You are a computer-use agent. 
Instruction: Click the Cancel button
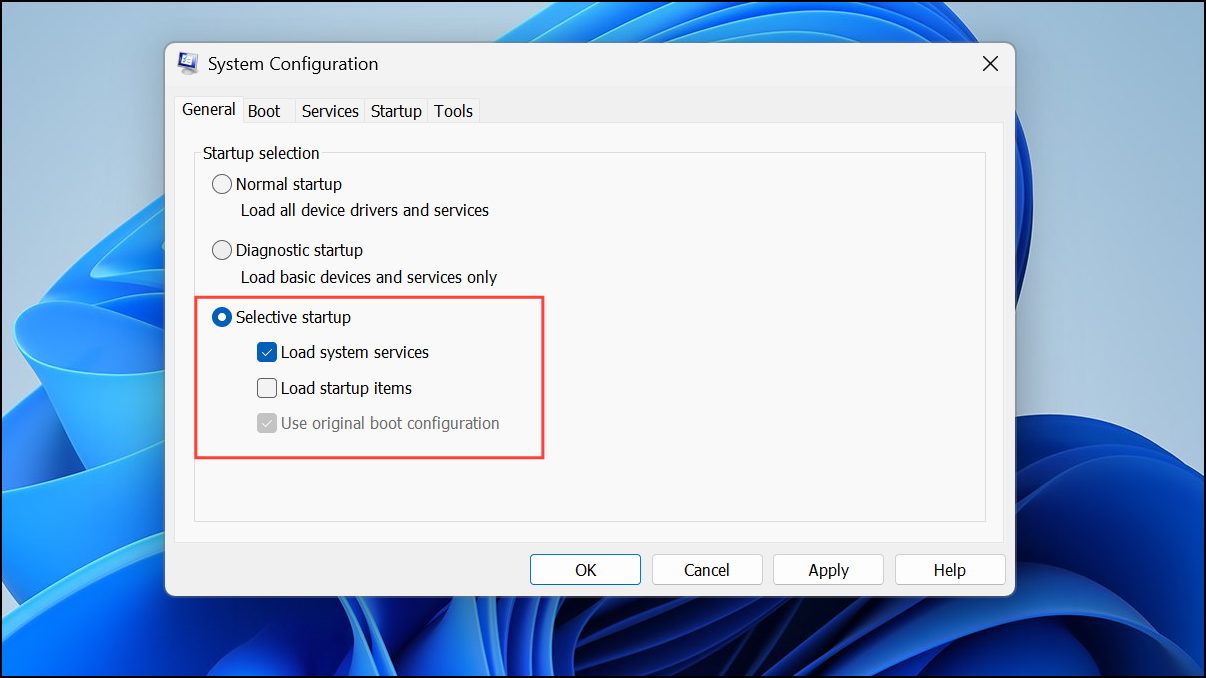coord(707,570)
